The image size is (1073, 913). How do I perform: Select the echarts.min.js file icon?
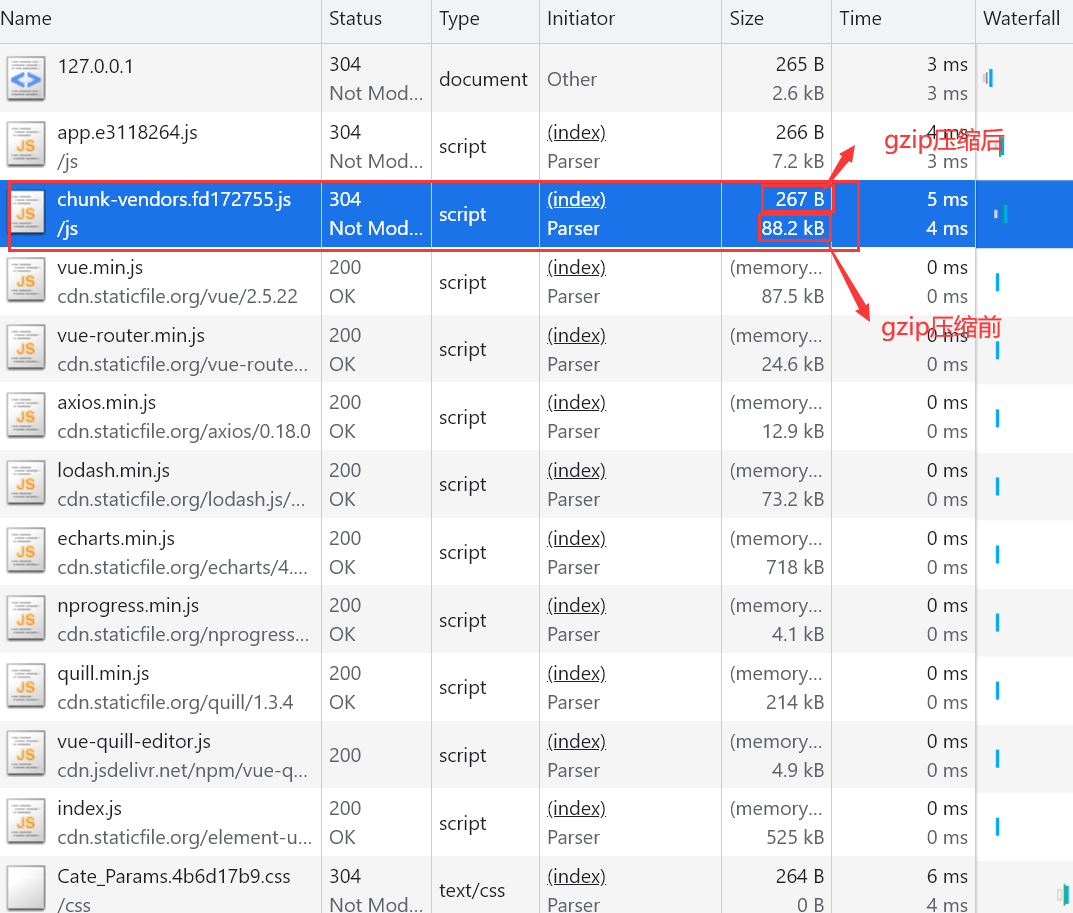point(26,552)
